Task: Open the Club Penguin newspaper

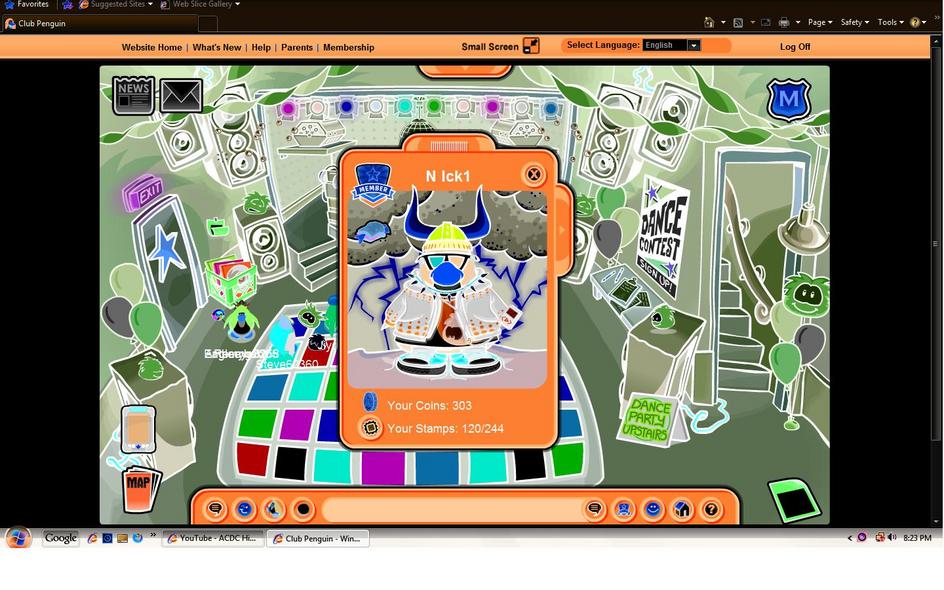Action: (133, 95)
